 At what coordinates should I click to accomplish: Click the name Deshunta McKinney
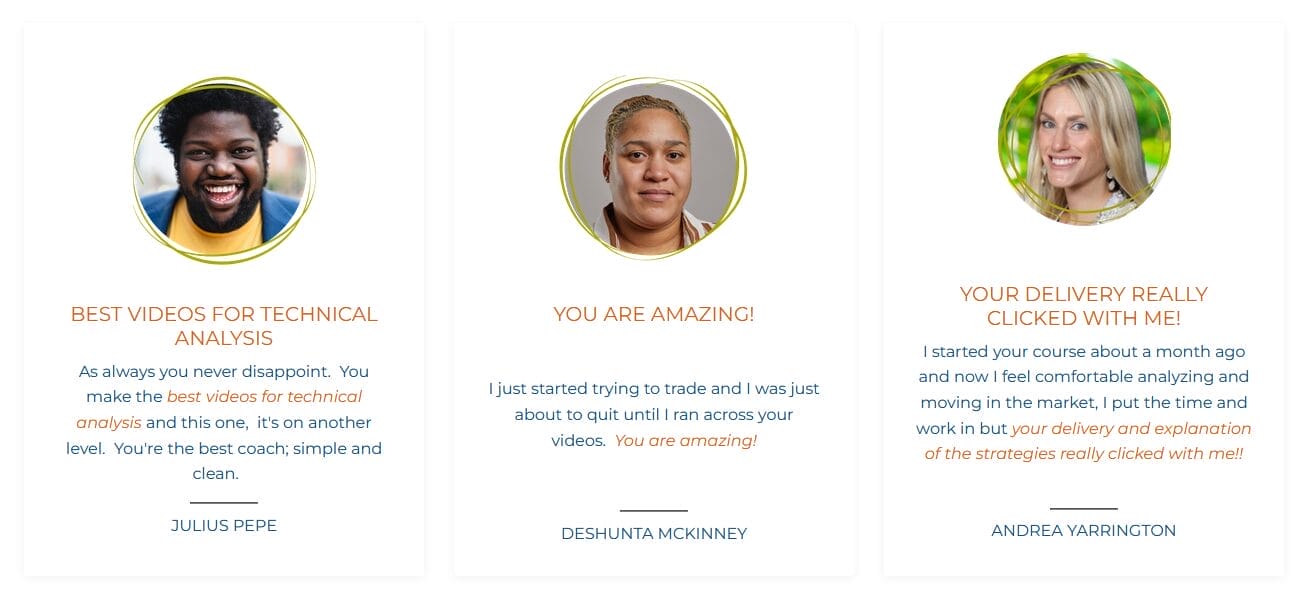tap(654, 534)
